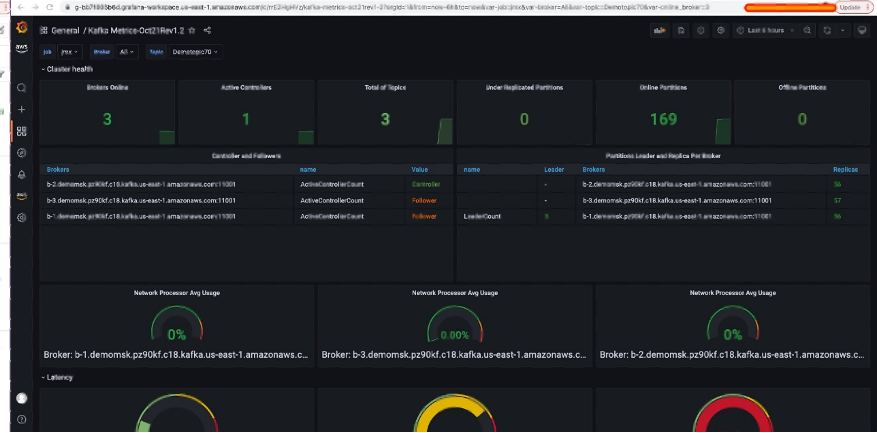Screen dimensions: 877x433
Task: Open the Help question mark icon
Action: coord(22,420)
